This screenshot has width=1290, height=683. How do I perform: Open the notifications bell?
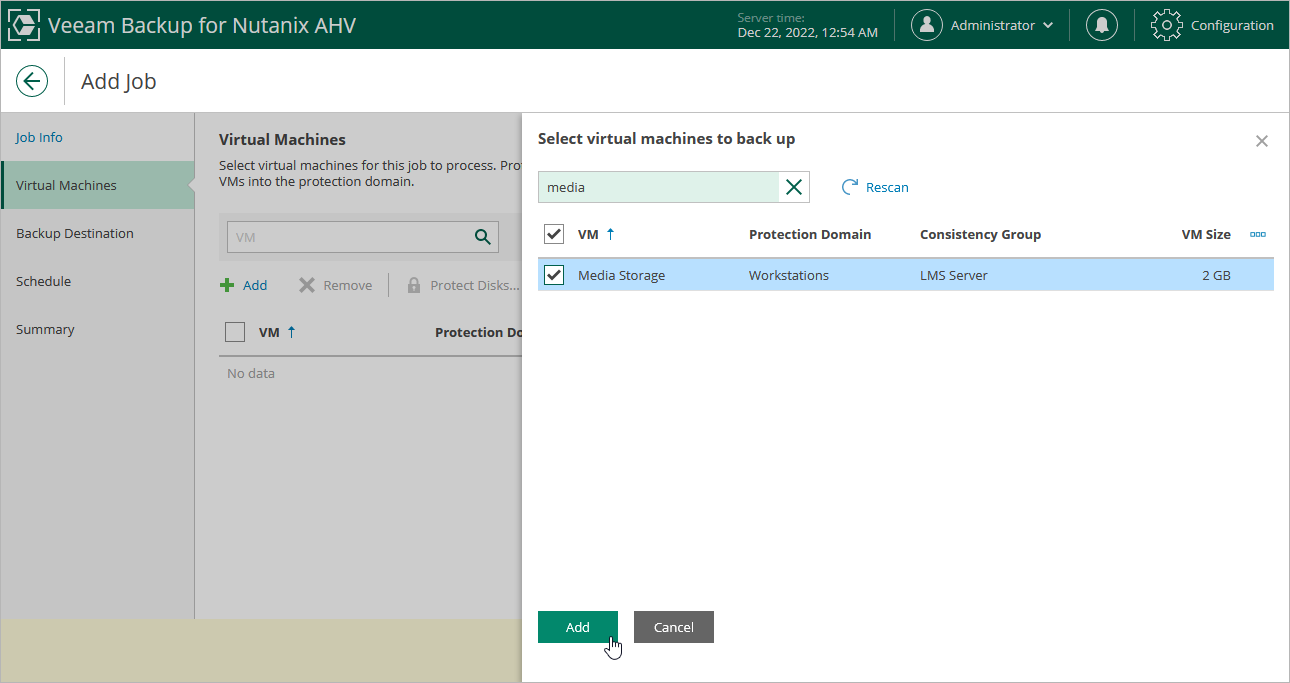[1102, 25]
